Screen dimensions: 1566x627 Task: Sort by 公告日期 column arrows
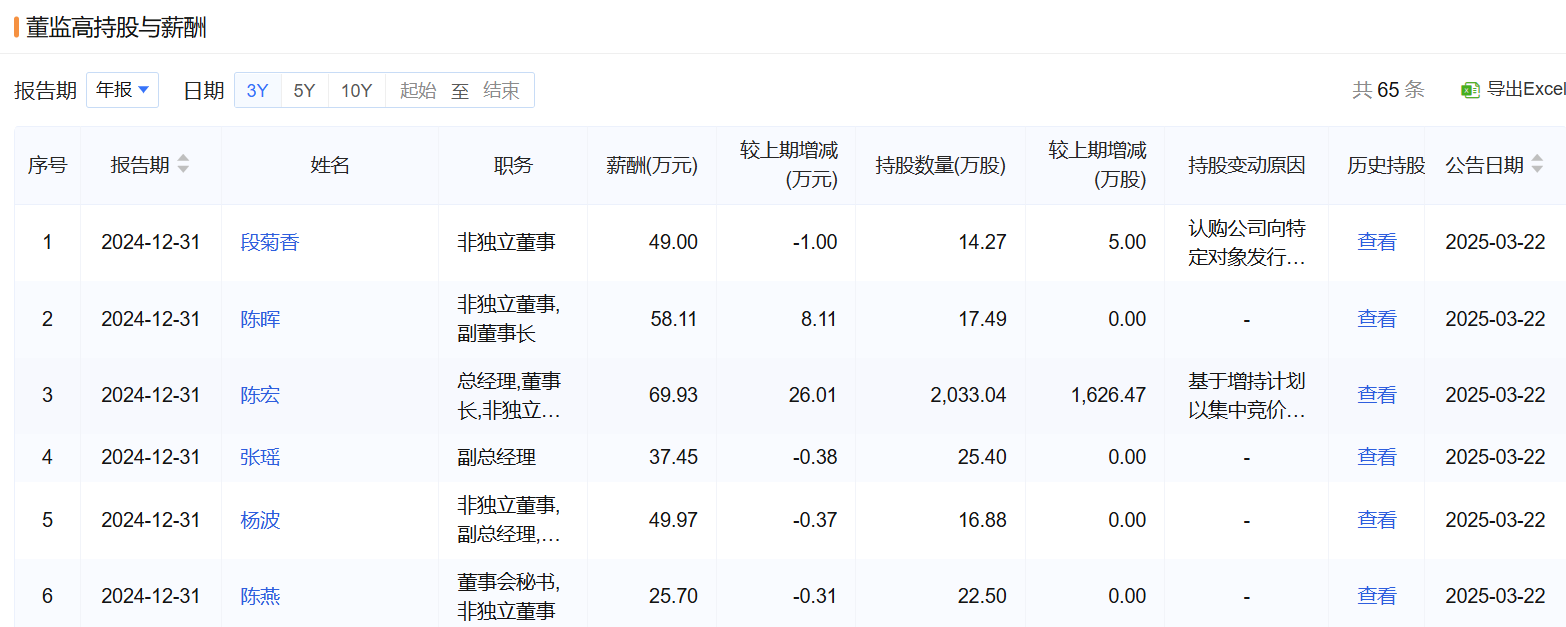point(1537,165)
